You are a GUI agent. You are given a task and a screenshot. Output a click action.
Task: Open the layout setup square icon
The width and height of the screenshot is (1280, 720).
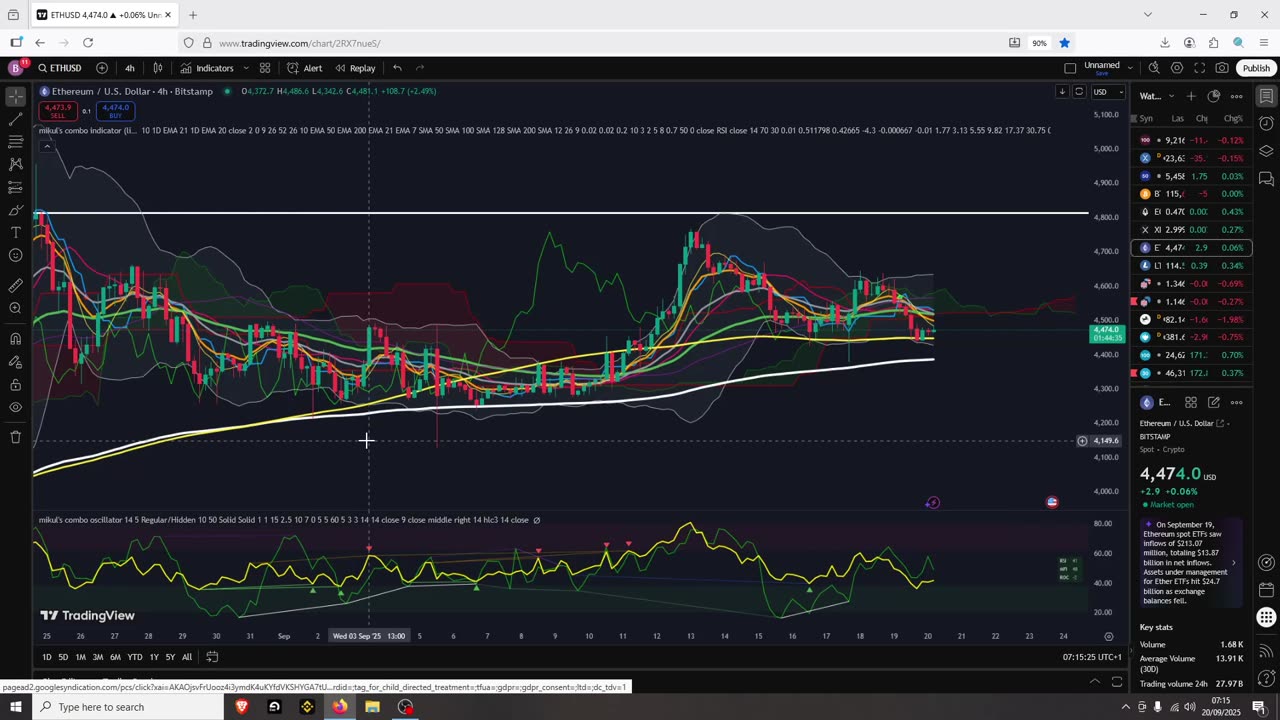[x=1070, y=68]
